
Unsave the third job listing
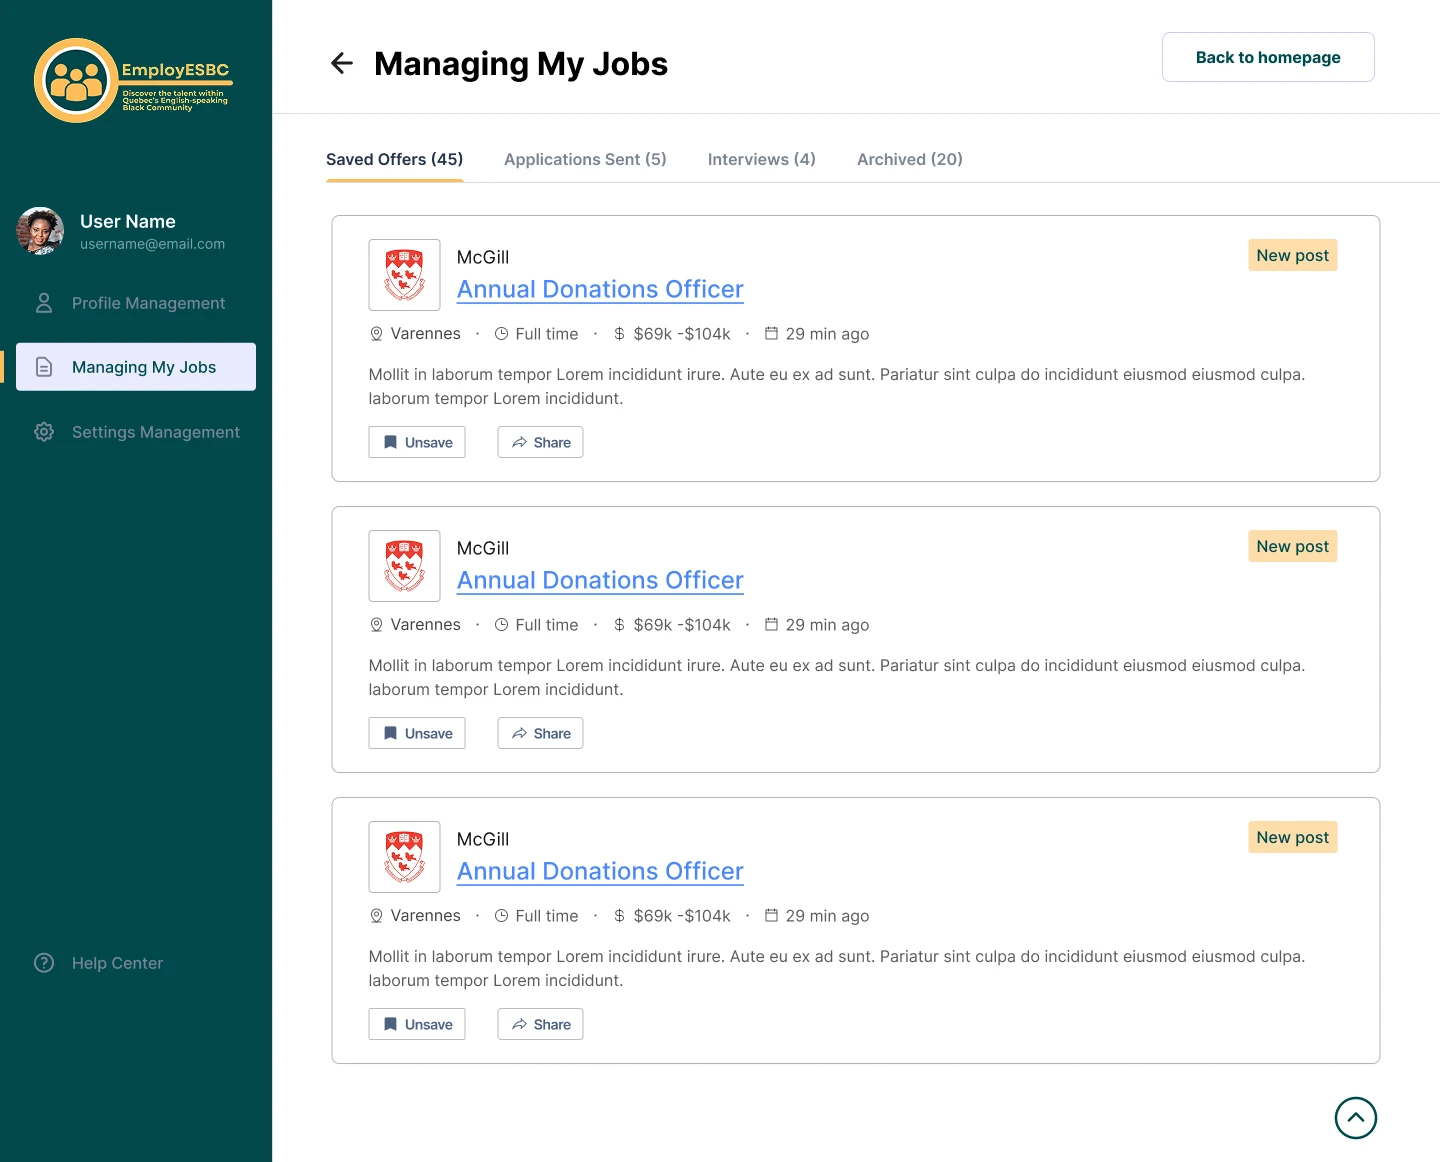point(417,1024)
